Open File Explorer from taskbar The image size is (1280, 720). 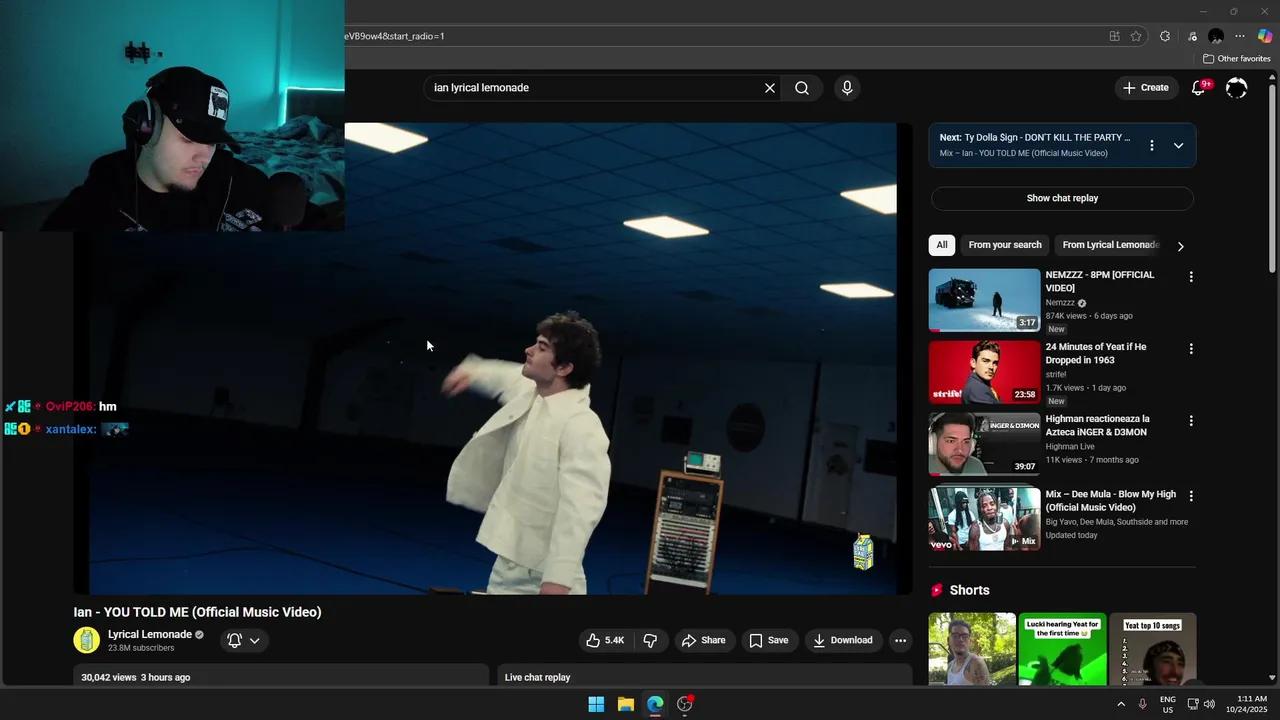(x=626, y=704)
